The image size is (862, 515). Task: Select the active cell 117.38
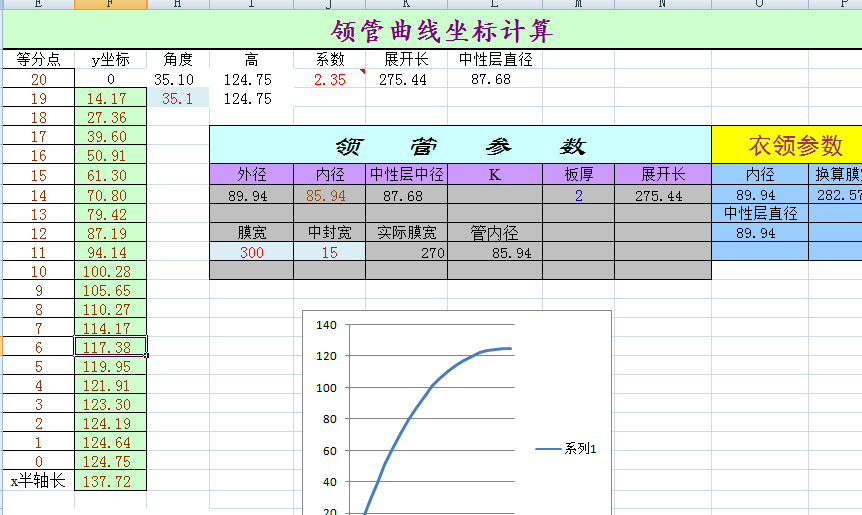pyautogui.click(x=110, y=347)
